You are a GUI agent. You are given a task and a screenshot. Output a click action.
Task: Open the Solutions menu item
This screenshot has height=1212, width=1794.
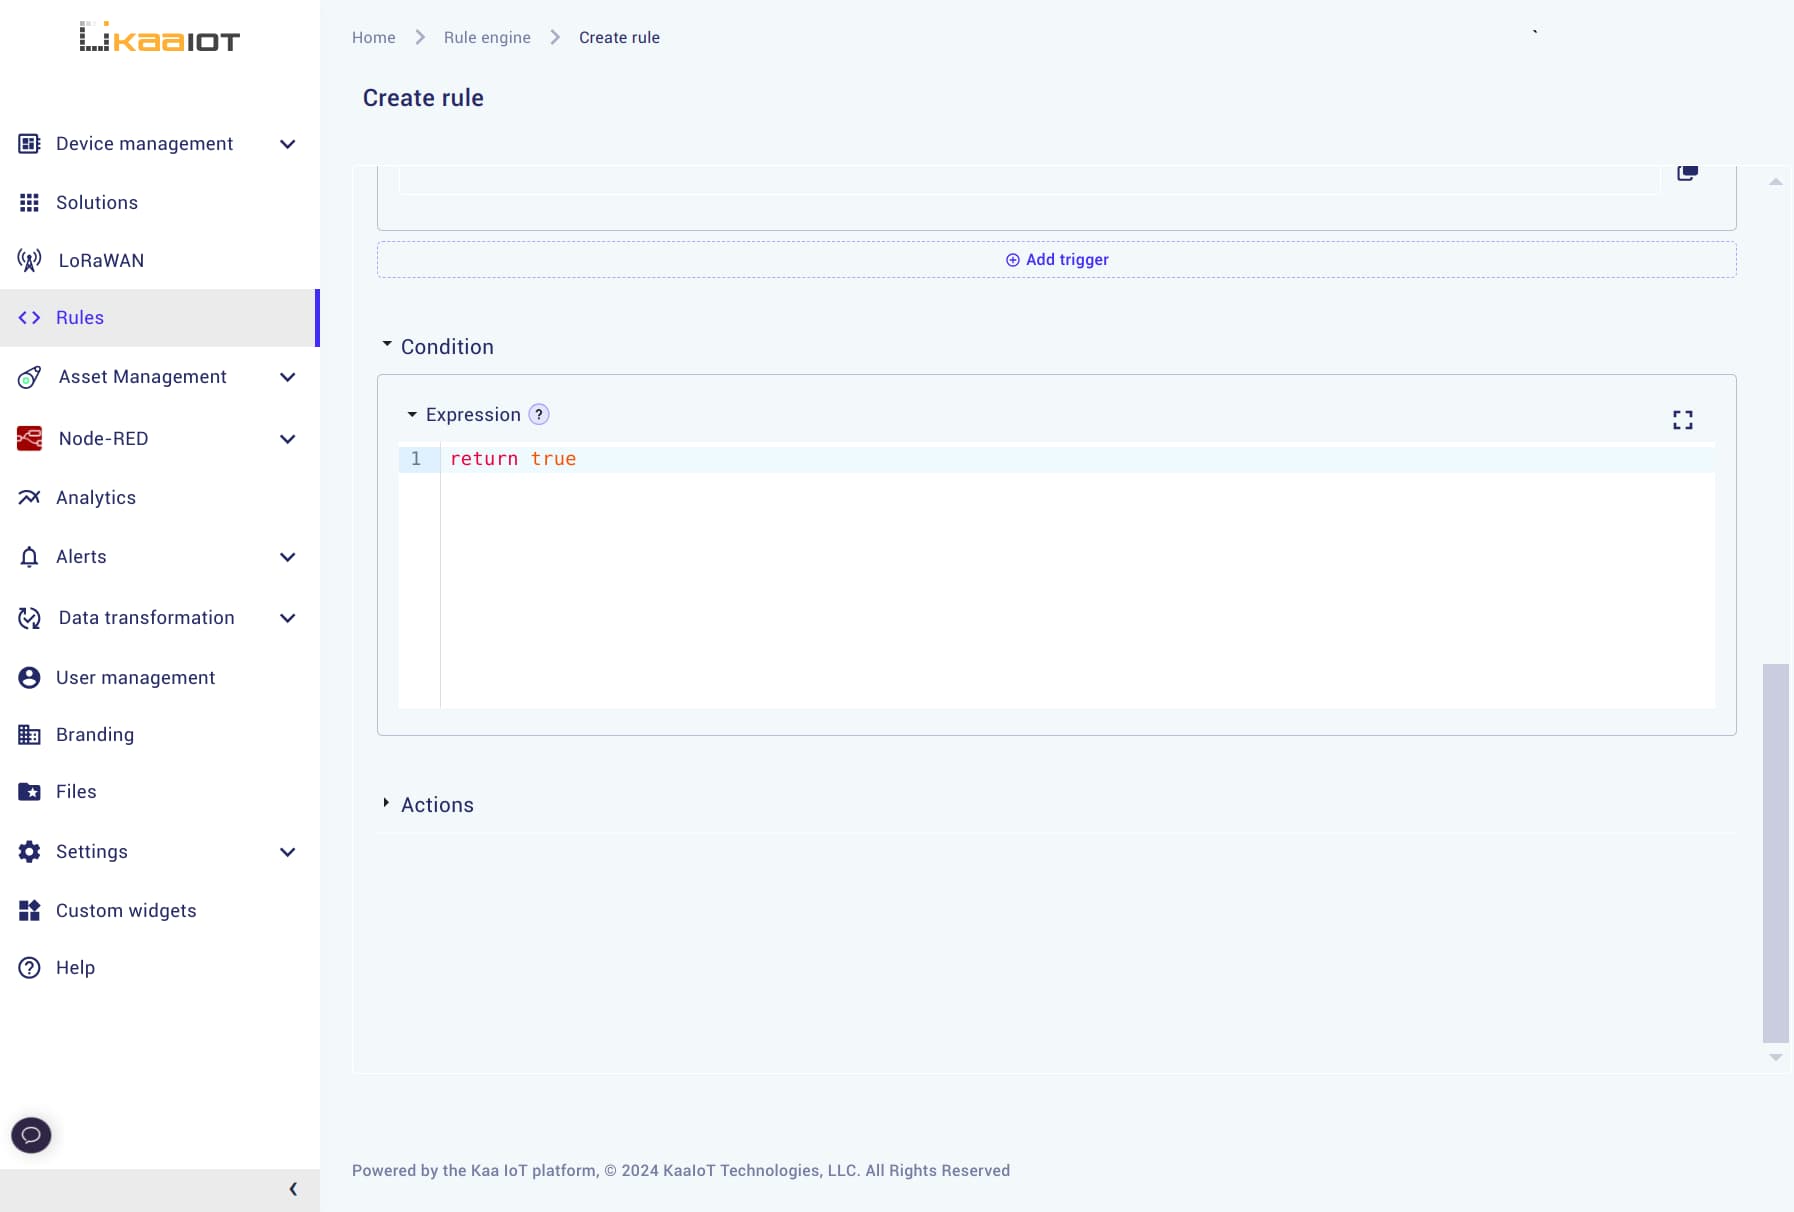point(97,203)
